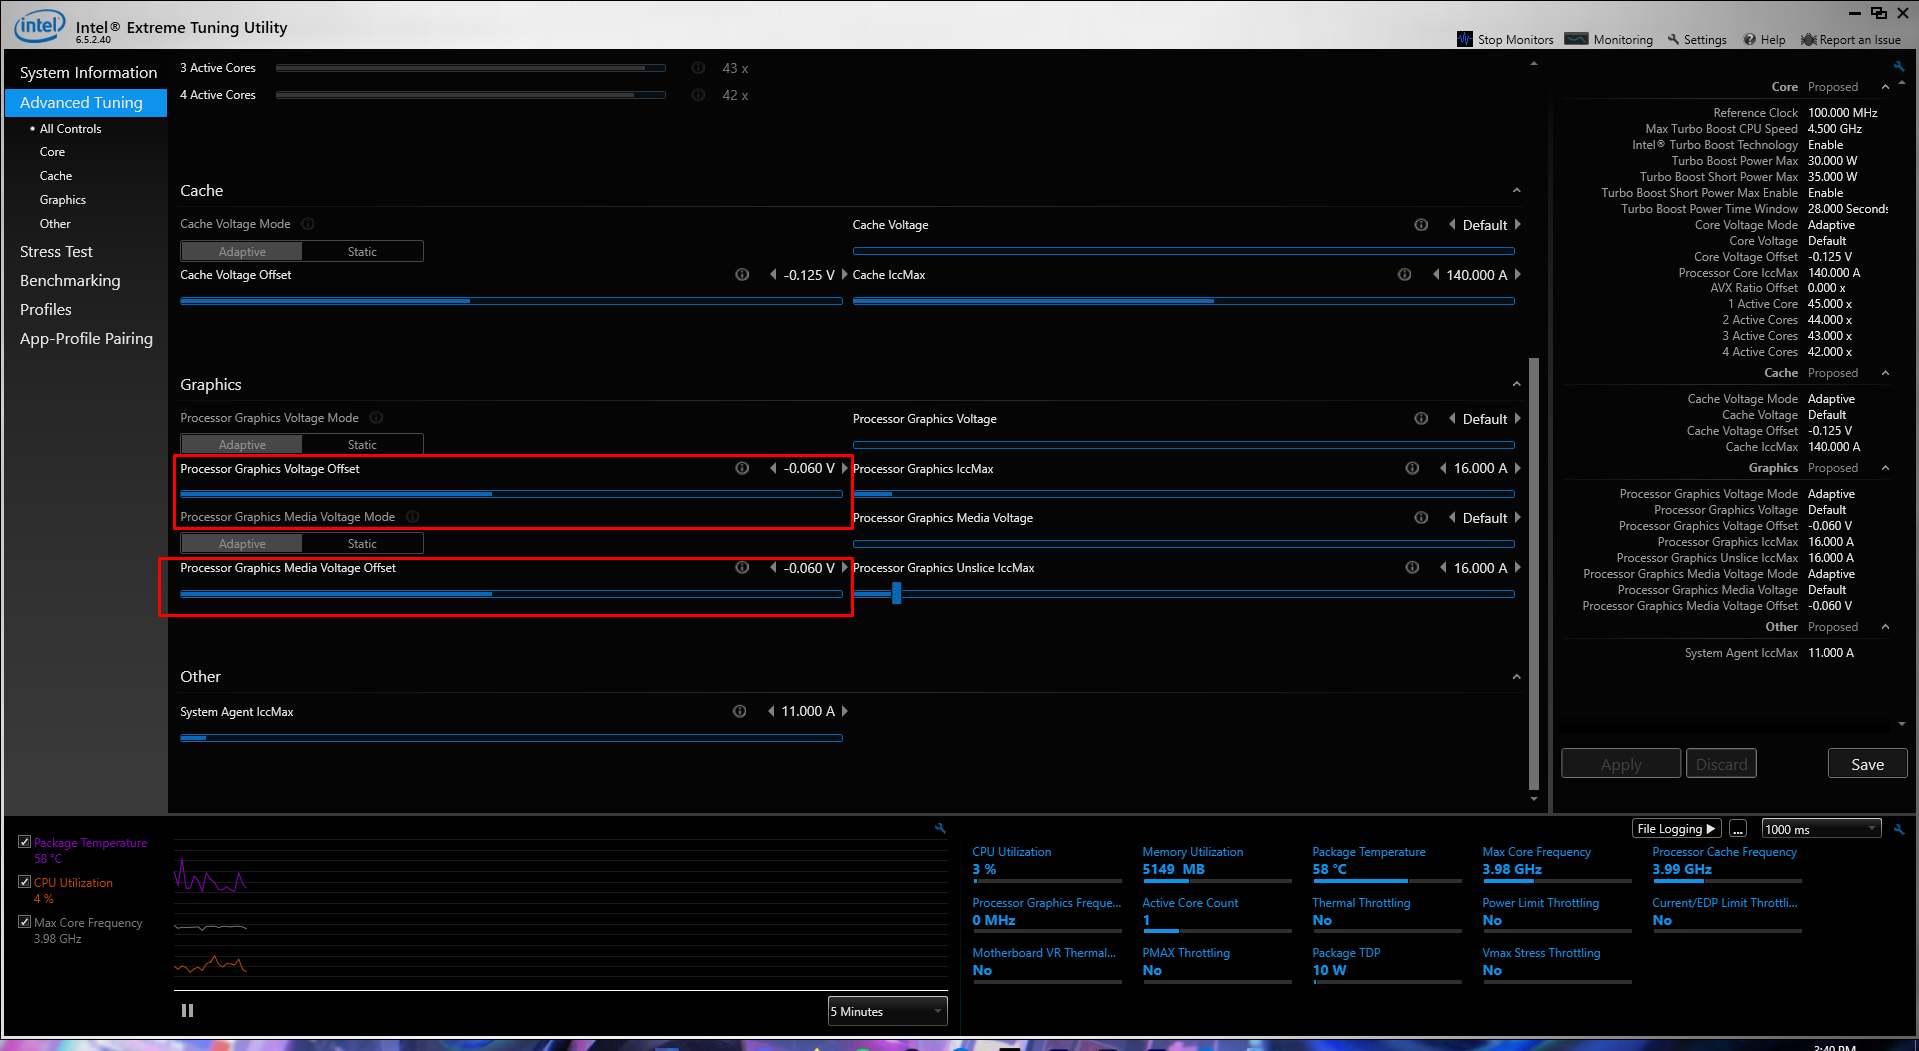The height and width of the screenshot is (1051, 1919).
Task: Set Processor Graphics Media Voltage Mode to Static
Action: click(362, 544)
